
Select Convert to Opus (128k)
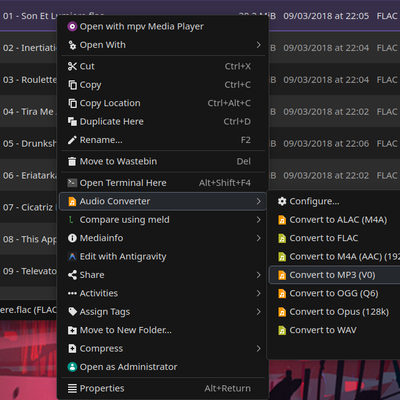pyautogui.click(x=334, y=312)
